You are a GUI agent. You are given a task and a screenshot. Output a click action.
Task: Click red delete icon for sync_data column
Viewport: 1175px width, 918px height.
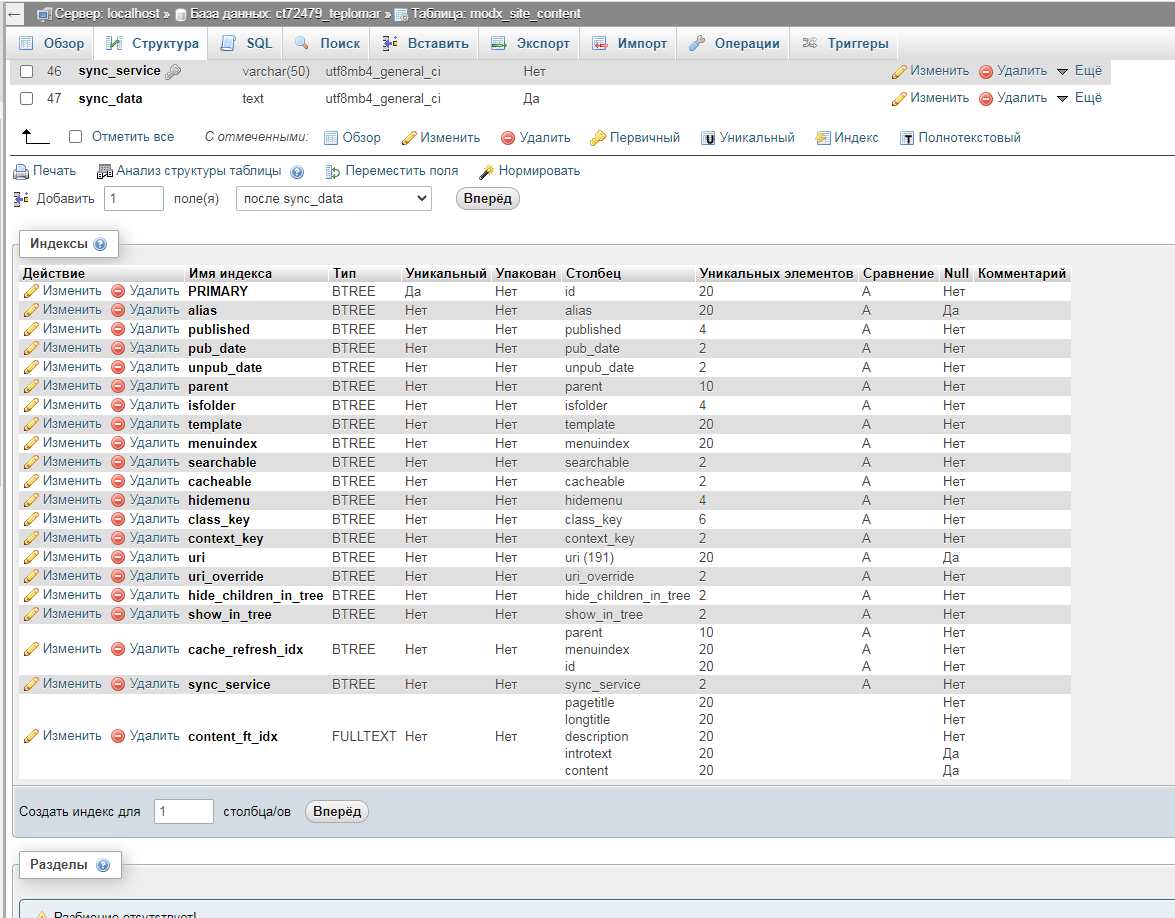pyautogui.click(x=986, y=99)
